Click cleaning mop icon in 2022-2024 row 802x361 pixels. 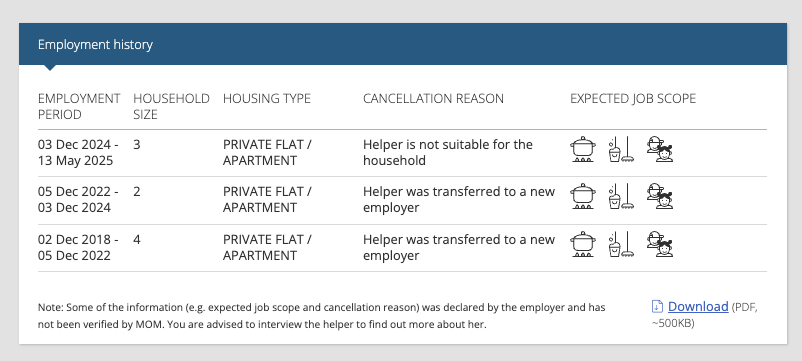coord(621,196)
